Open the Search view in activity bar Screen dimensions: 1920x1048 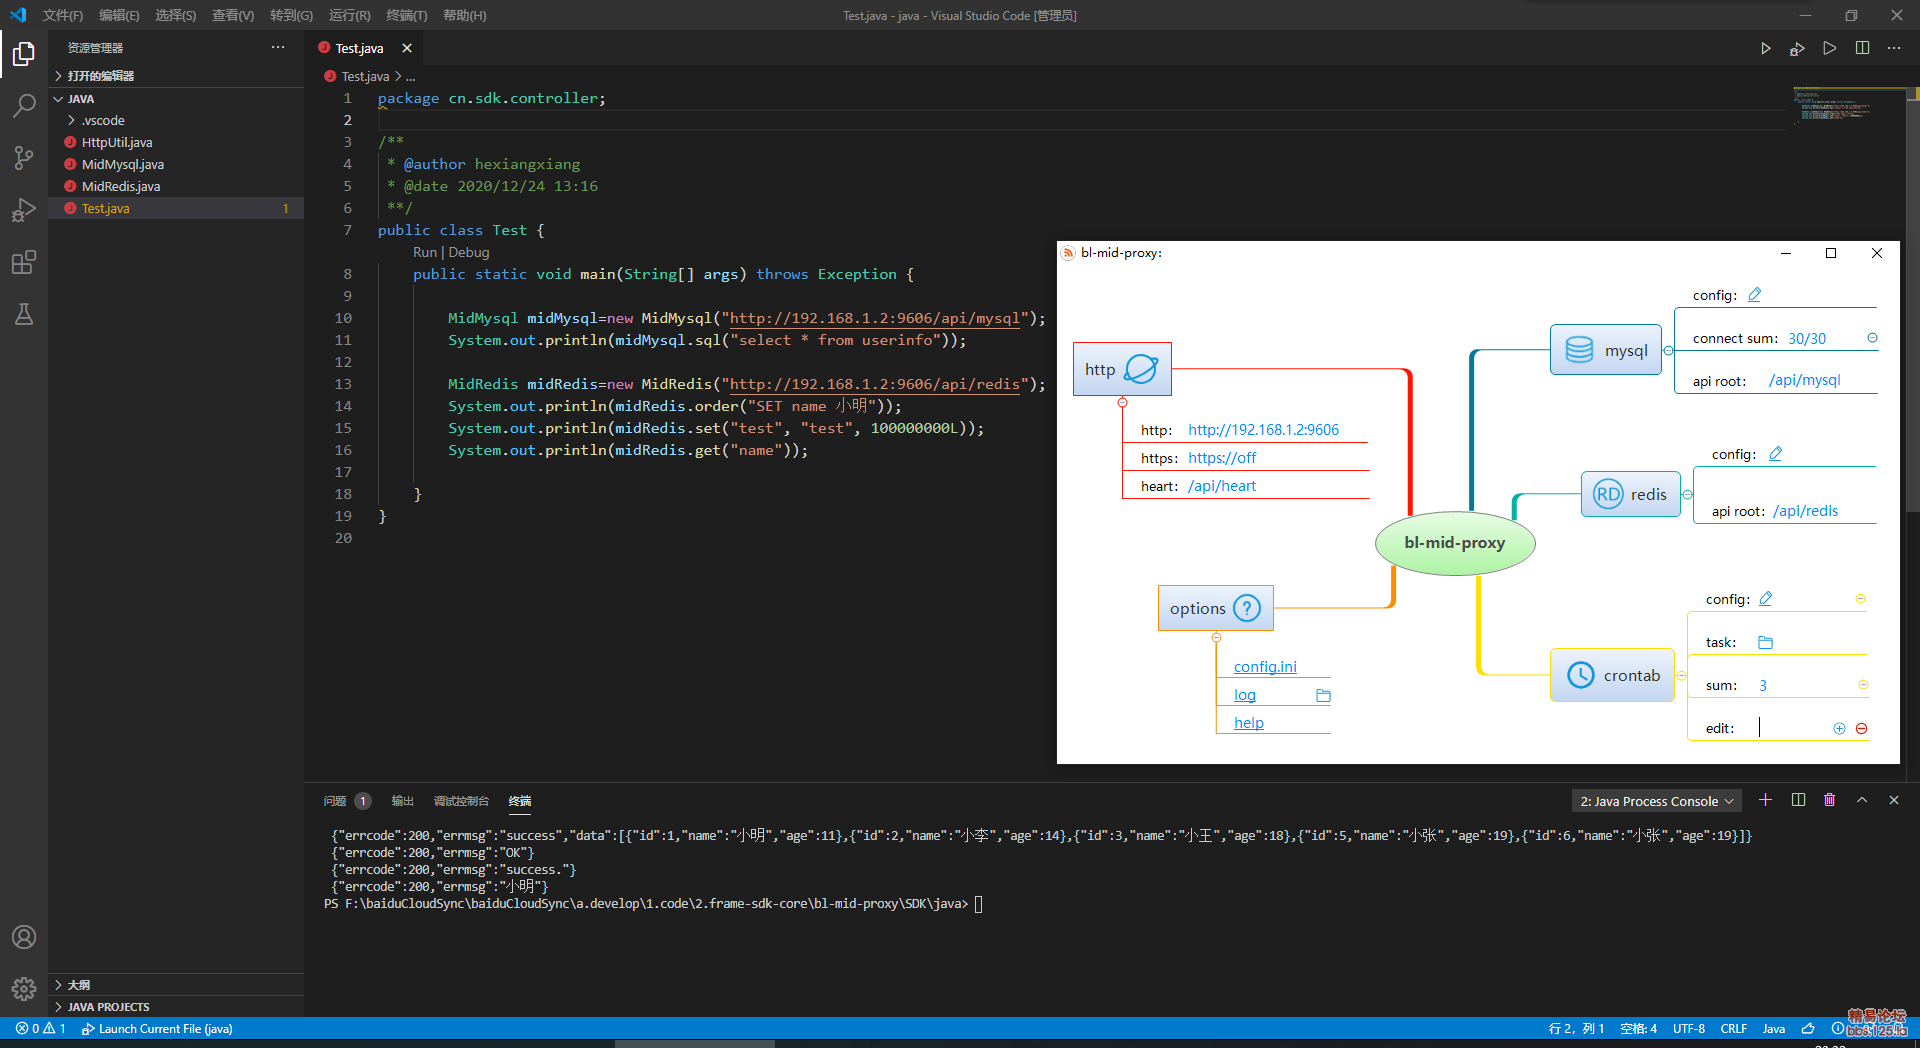pos(24,105)
